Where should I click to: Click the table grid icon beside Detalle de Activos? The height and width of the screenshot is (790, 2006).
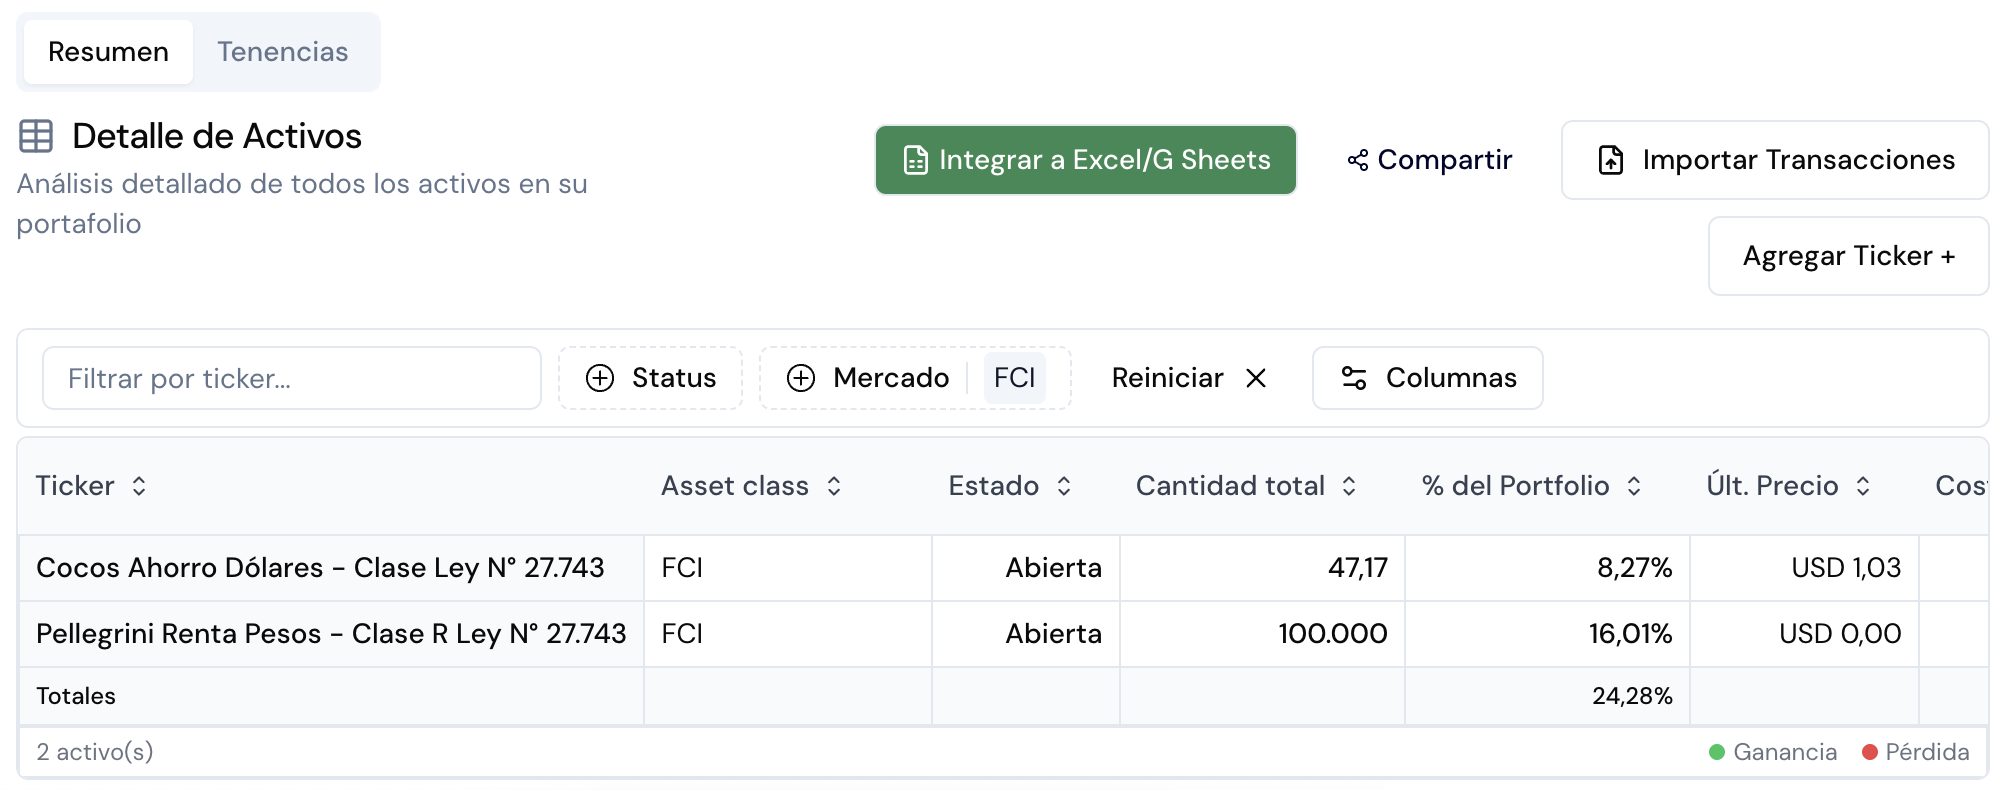(x=38, y=136)
